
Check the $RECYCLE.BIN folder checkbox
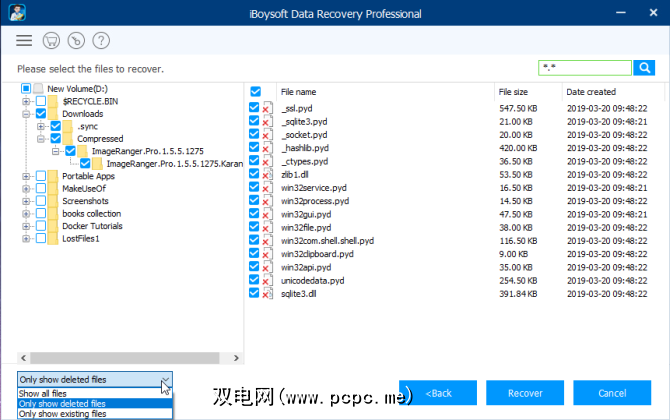41,101
